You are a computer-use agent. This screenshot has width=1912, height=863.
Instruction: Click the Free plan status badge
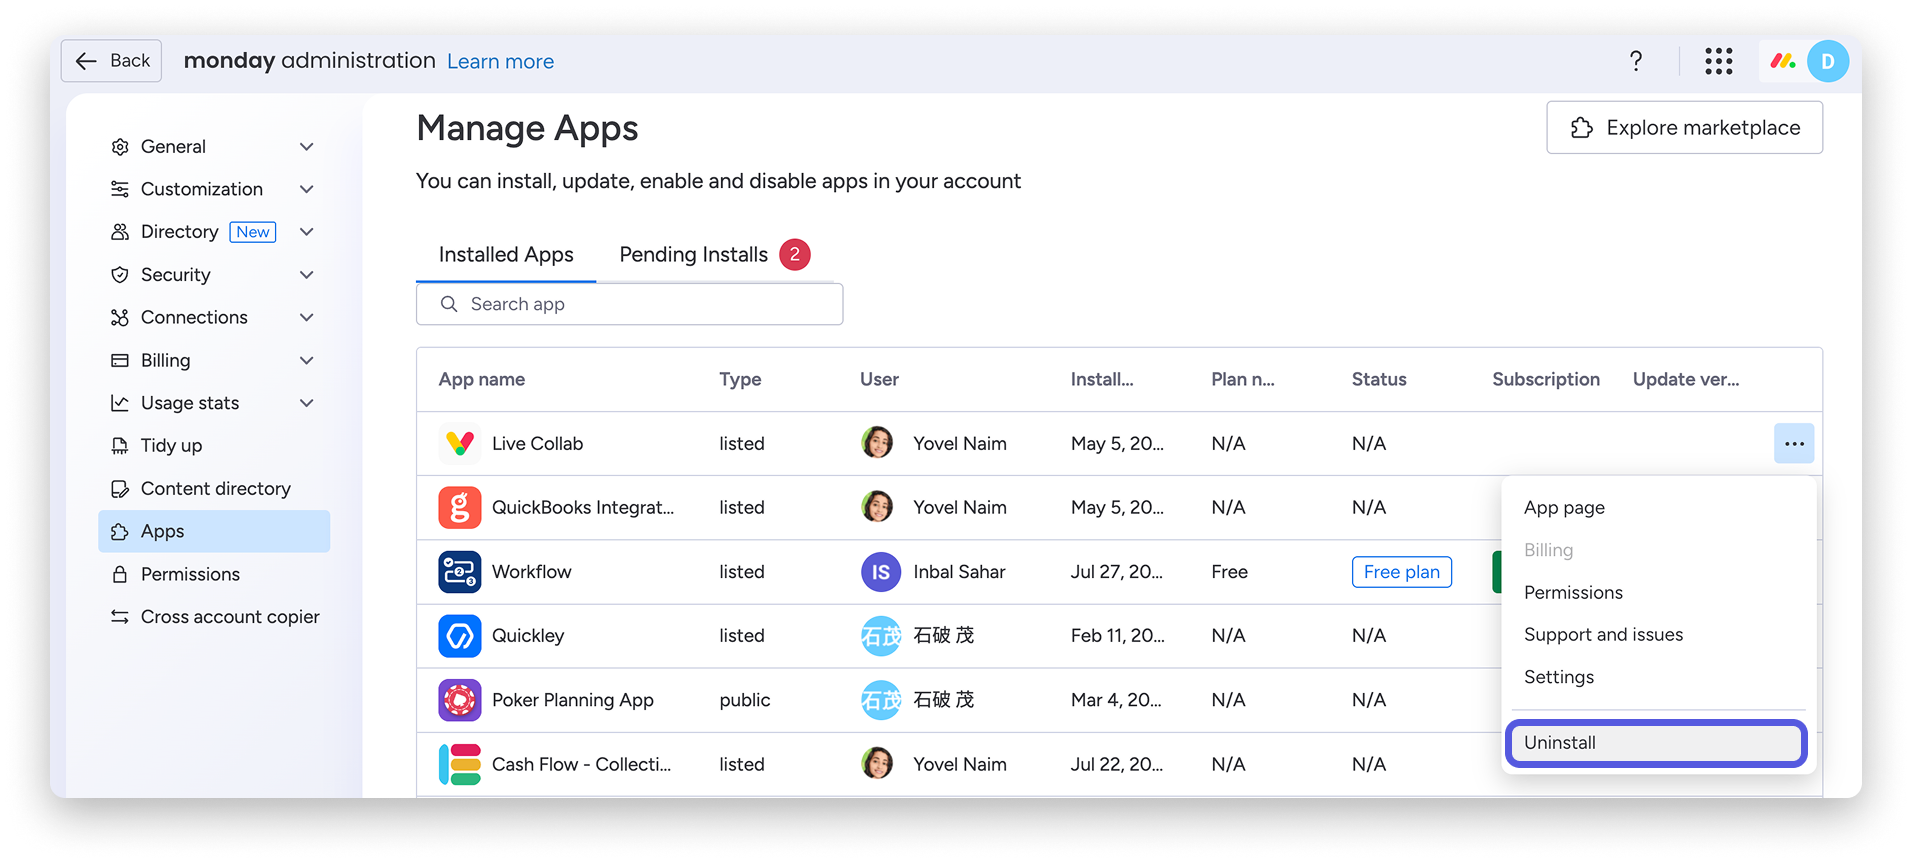point(1402,572)
